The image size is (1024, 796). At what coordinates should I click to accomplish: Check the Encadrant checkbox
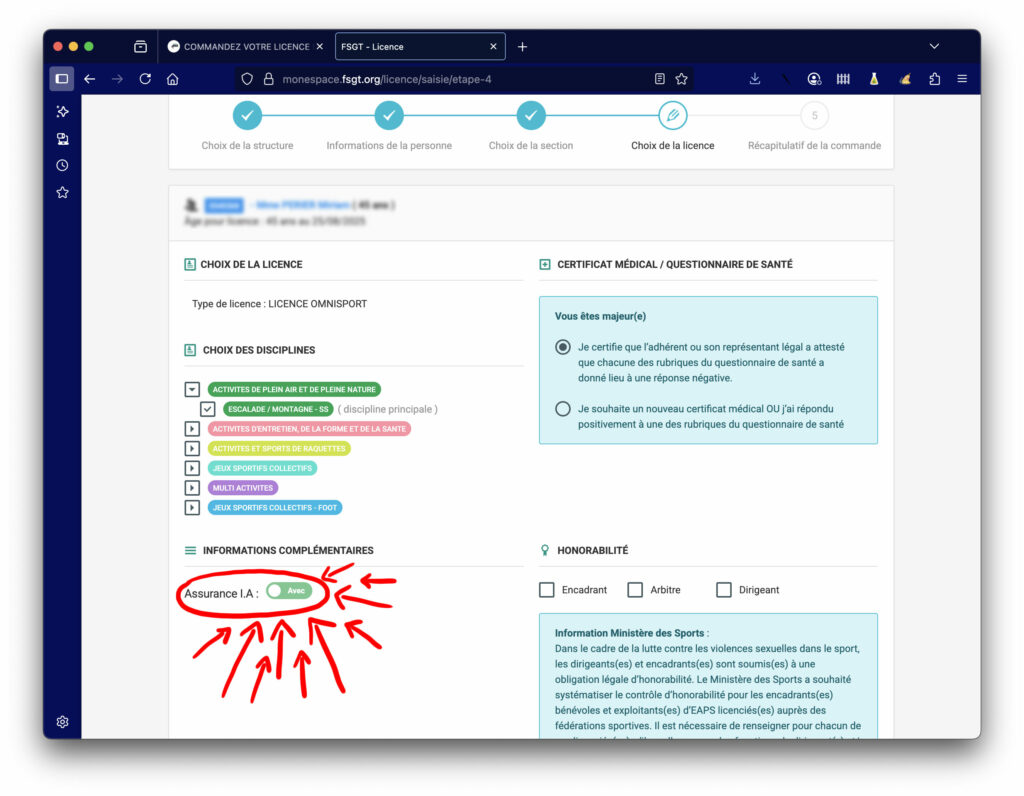(547, 590)
